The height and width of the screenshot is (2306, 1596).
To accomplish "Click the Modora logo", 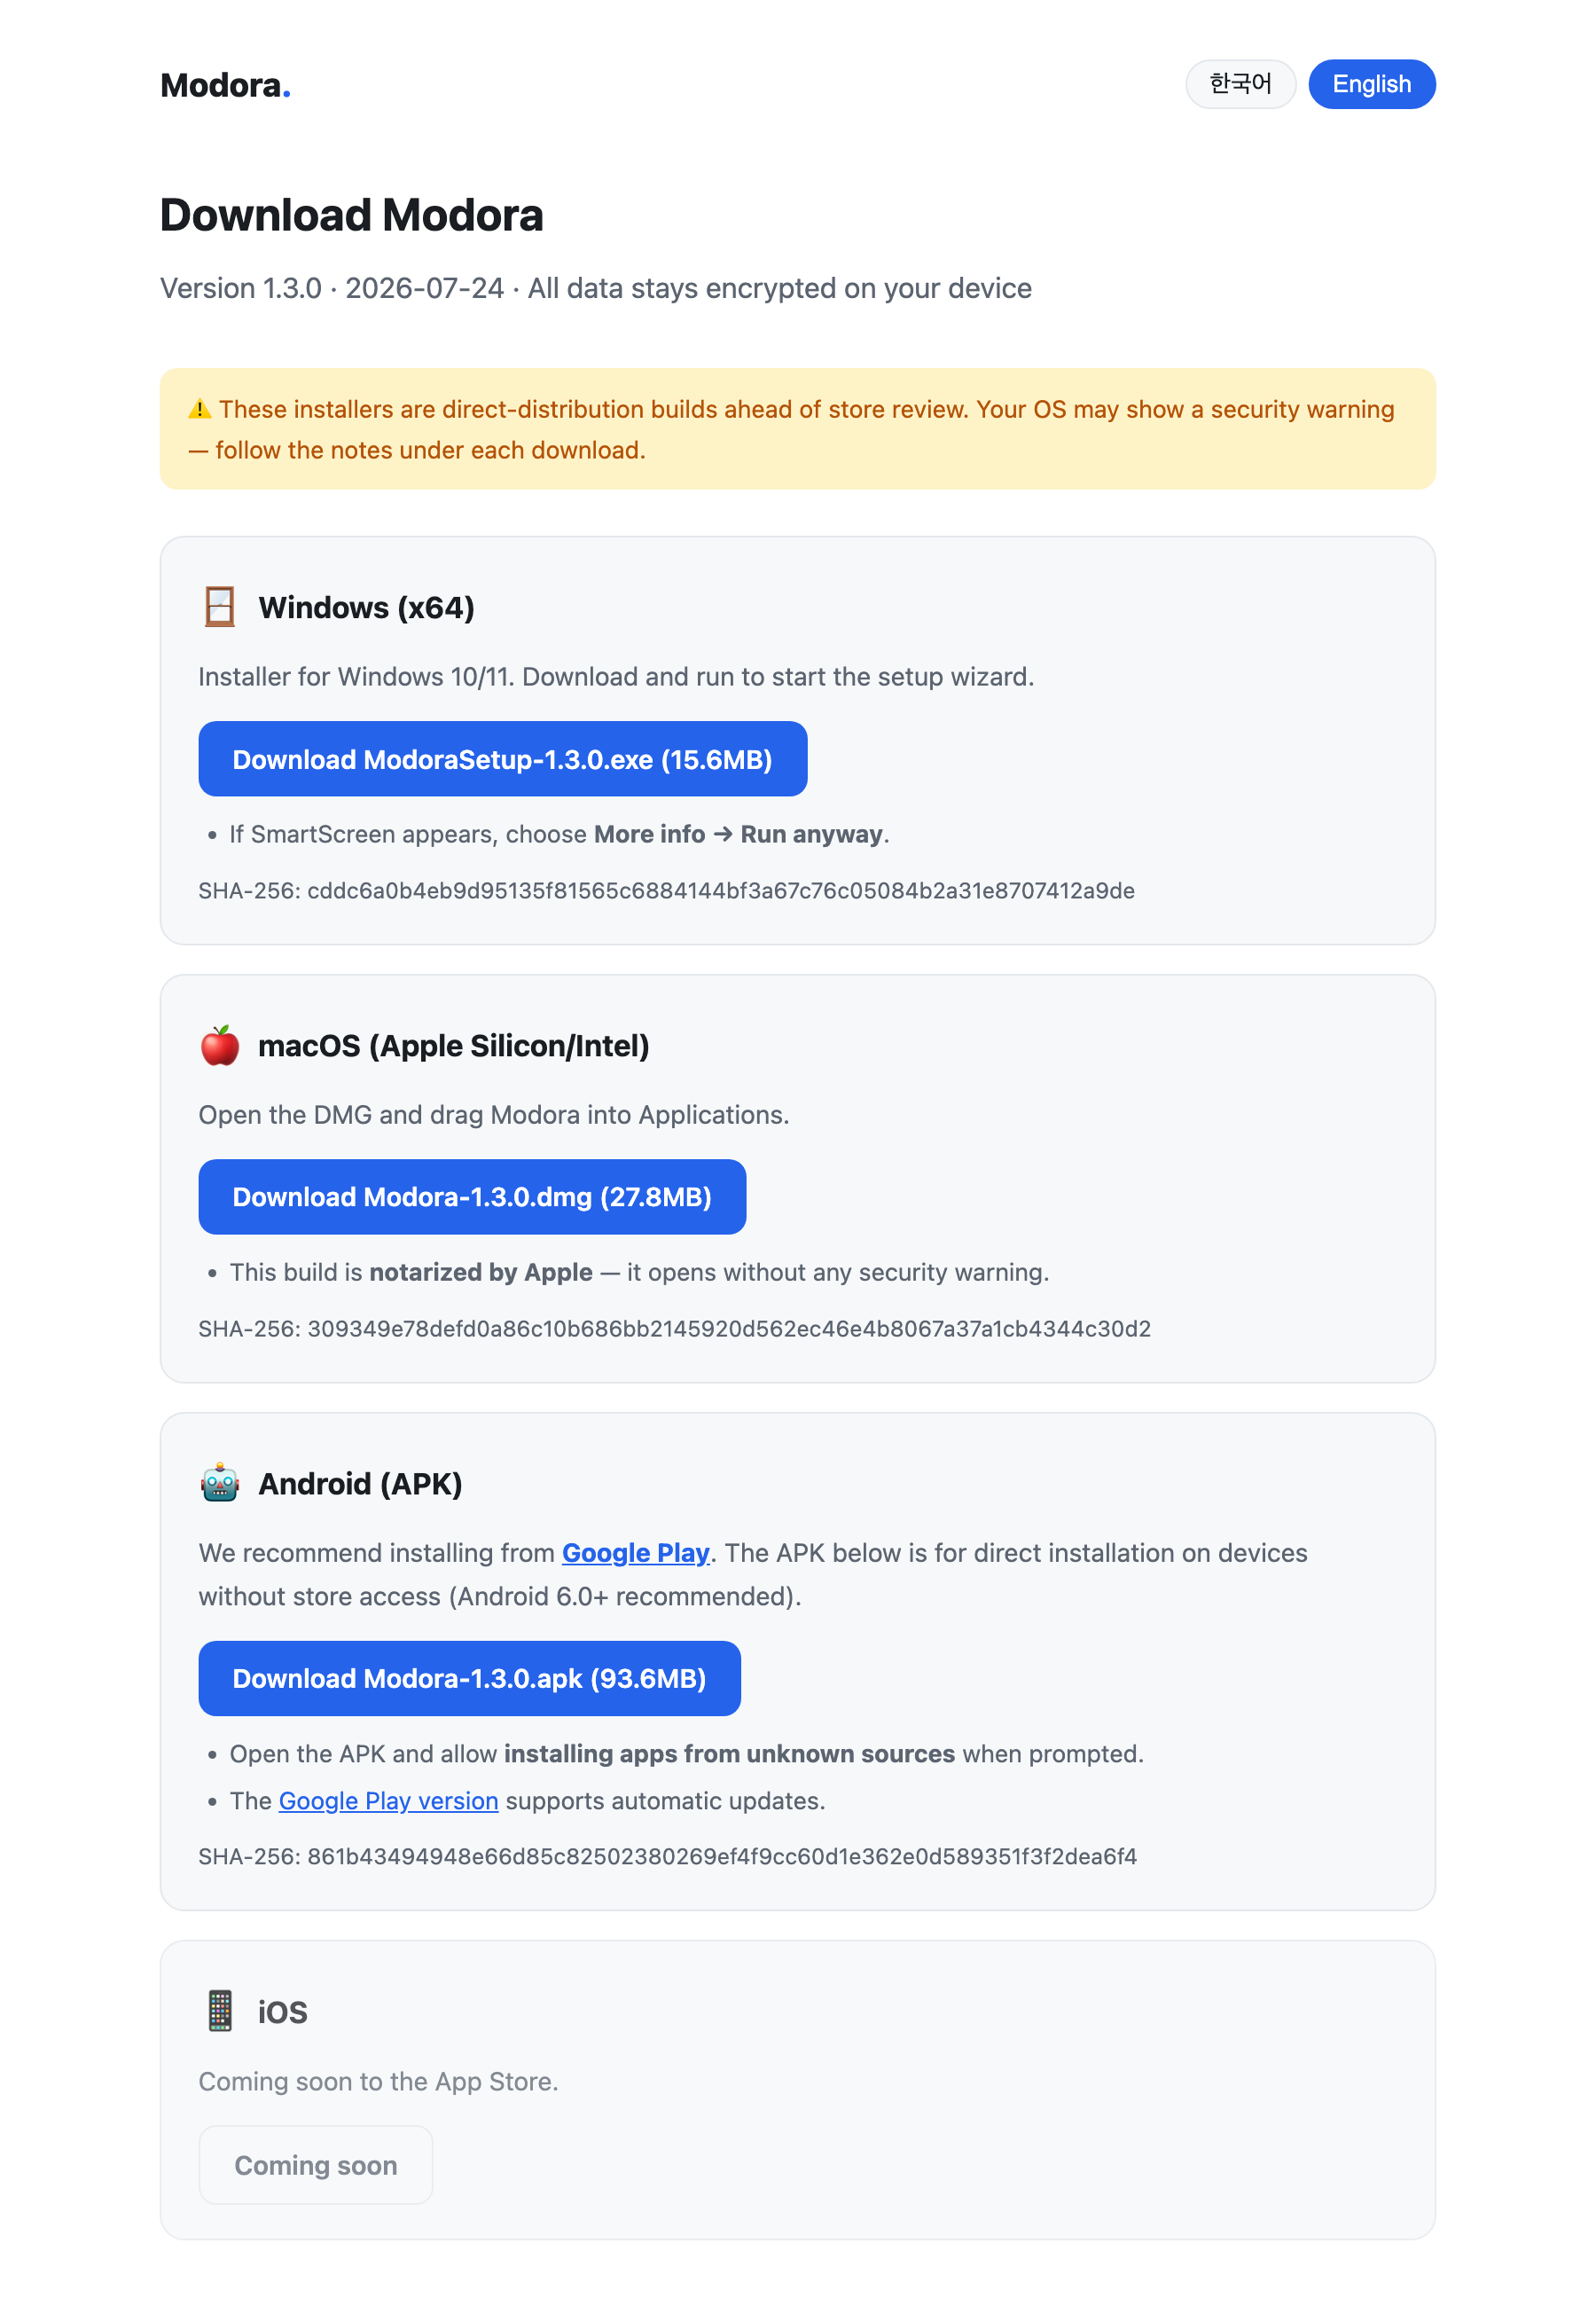I will click(225, 85).
